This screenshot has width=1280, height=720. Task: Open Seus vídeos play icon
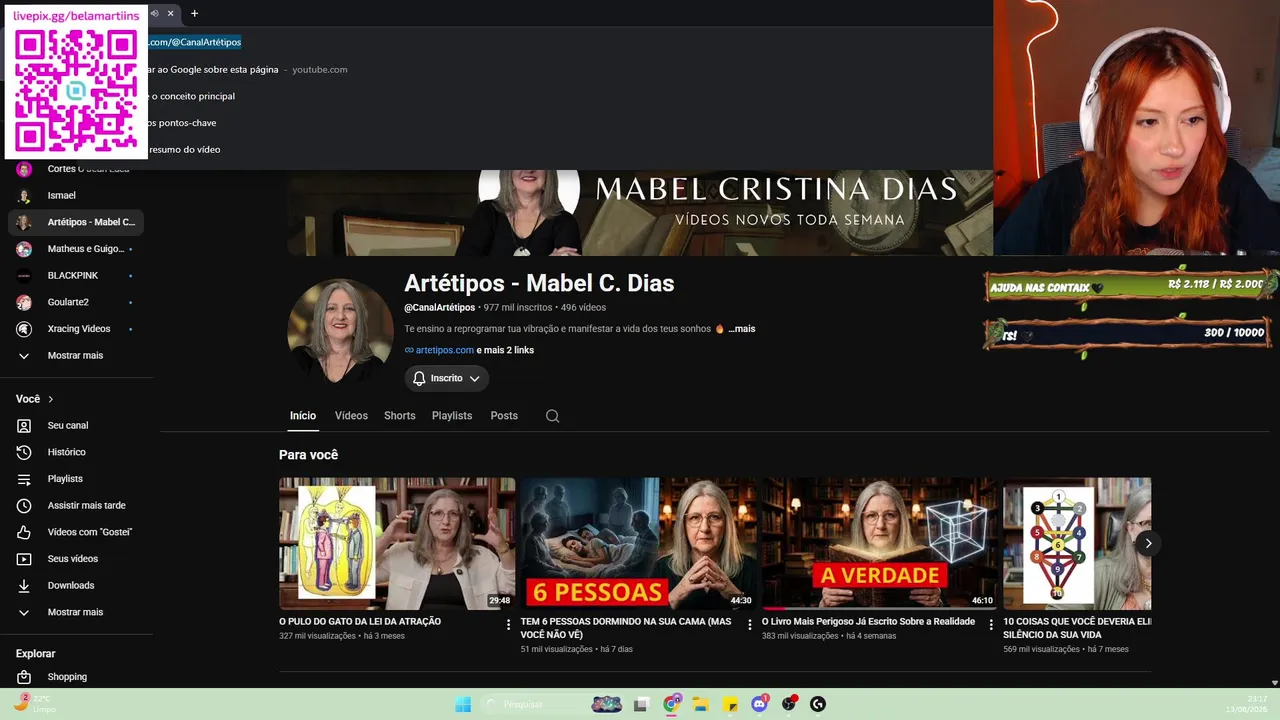[x=24, y=559]
